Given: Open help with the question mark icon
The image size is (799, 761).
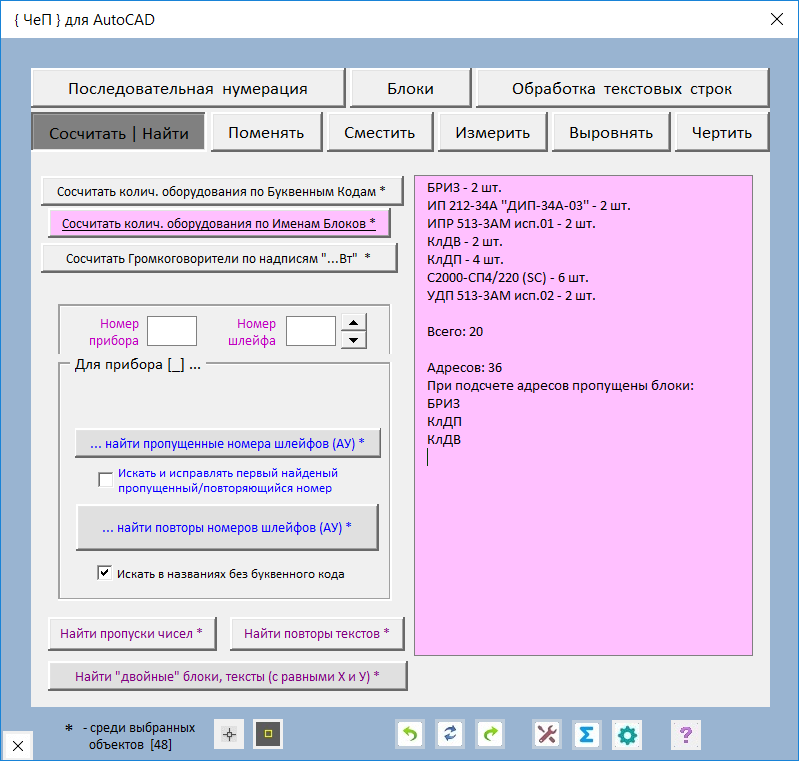Looking at the screenshot, I should coord(685,735).
